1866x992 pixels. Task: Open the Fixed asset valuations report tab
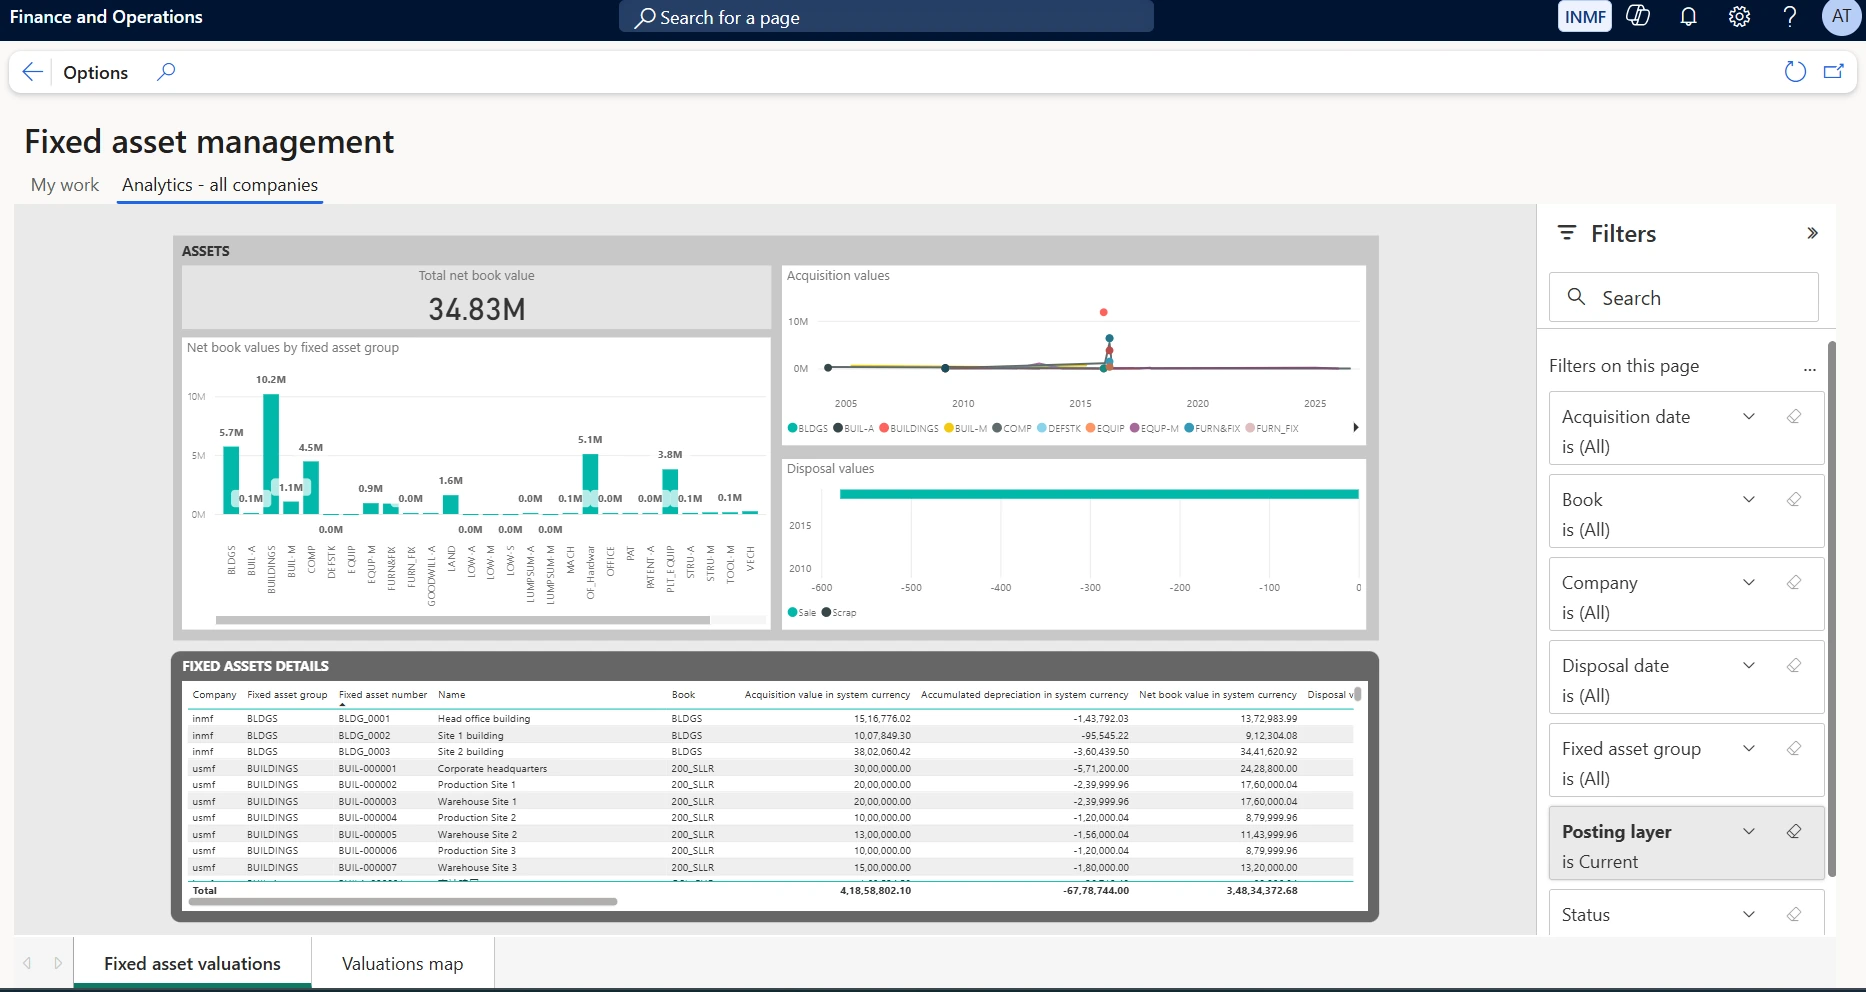pos(192,964)
